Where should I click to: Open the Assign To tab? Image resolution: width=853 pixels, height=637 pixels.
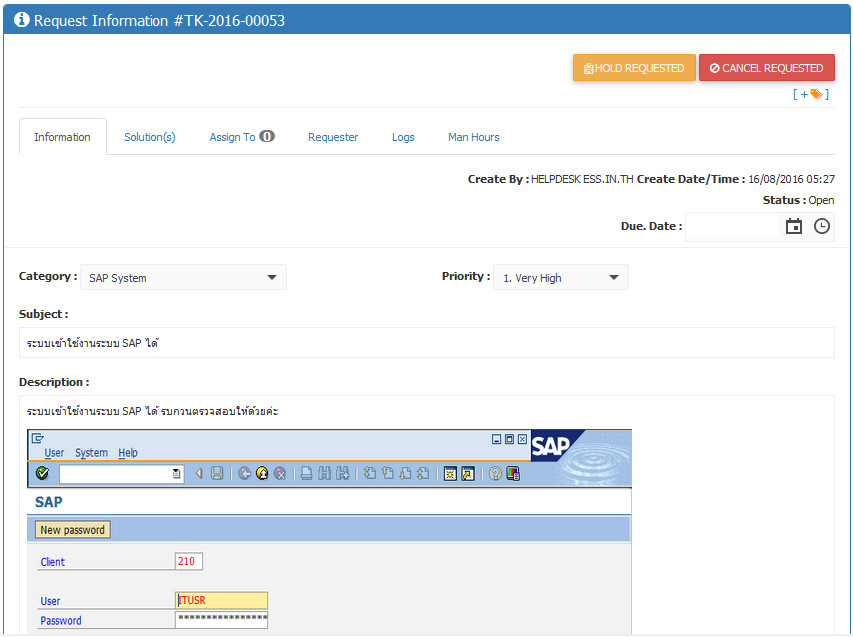pyautogui.click(x=242, y=137)
